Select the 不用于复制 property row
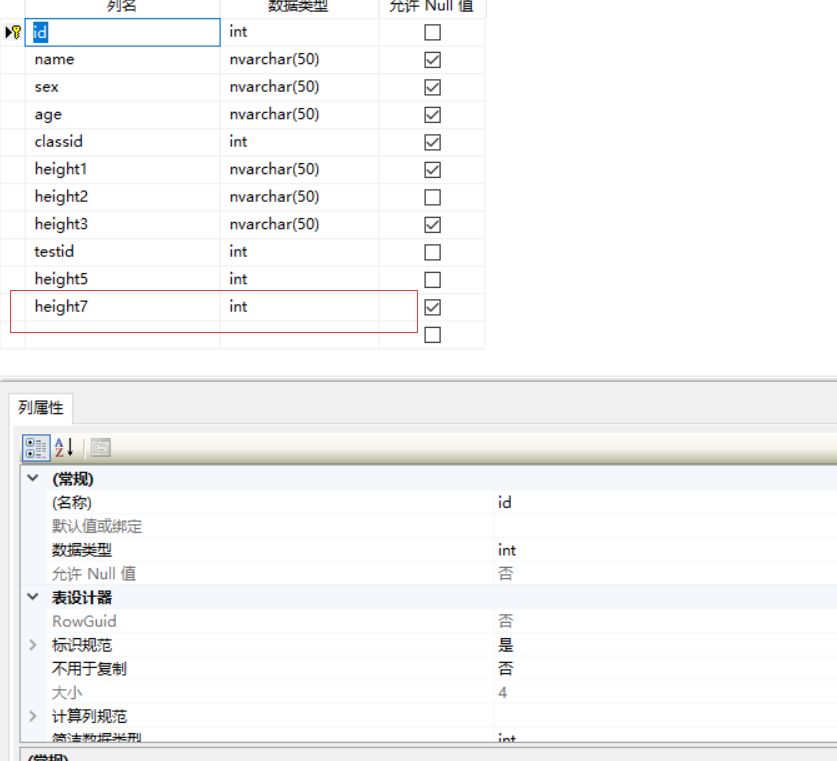837x761 pixels. coord(441,669)
